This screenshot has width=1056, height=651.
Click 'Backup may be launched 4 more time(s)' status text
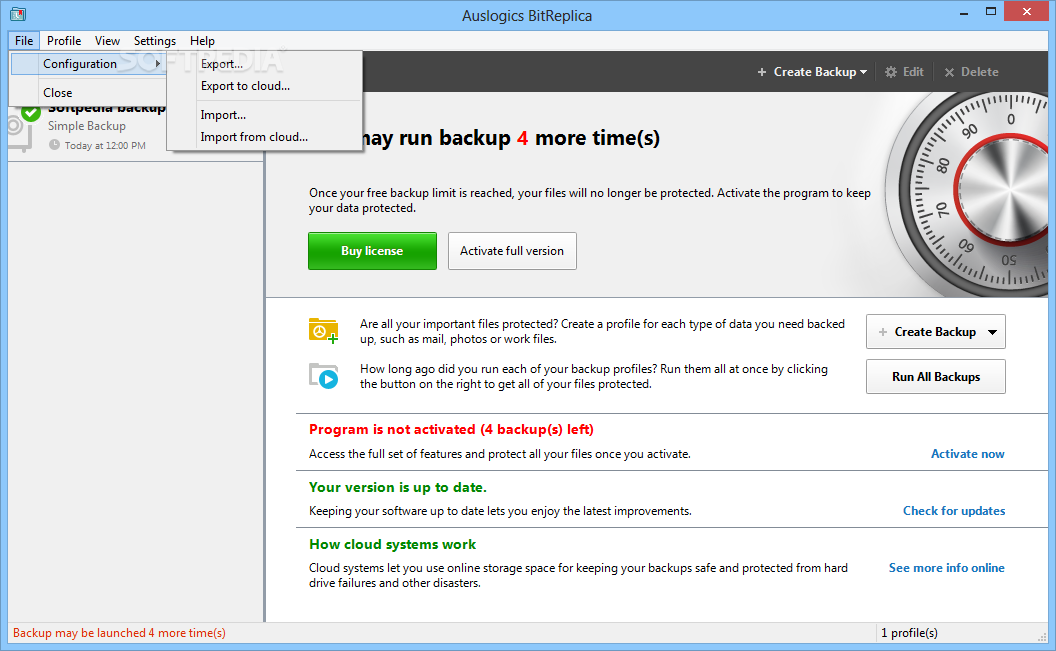(119, 633)
